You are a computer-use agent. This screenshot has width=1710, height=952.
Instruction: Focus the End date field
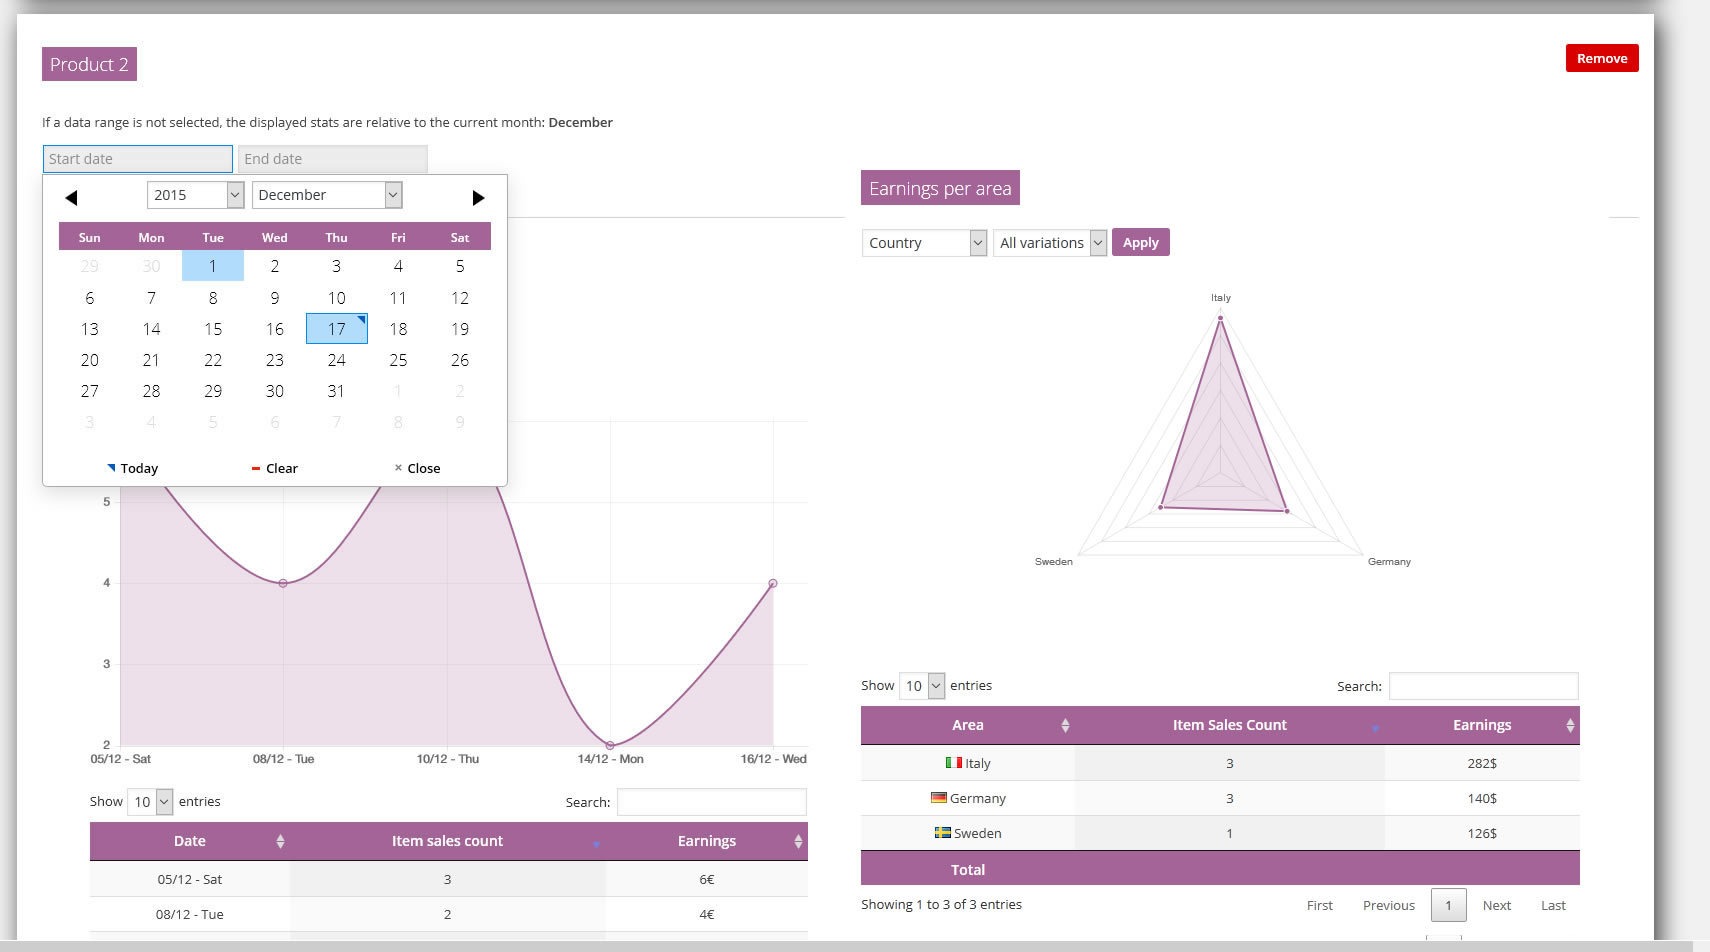coord(332,159)
